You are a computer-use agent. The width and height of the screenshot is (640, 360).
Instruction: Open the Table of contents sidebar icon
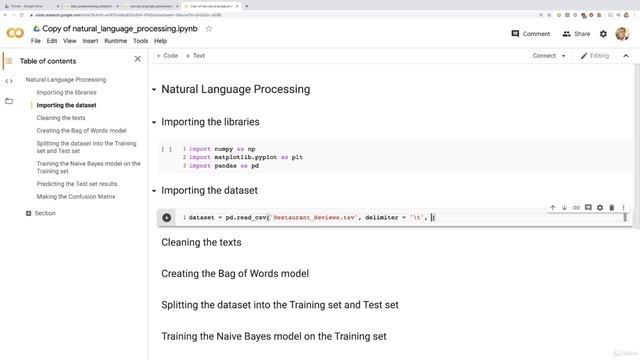click(x=9, y=61)
